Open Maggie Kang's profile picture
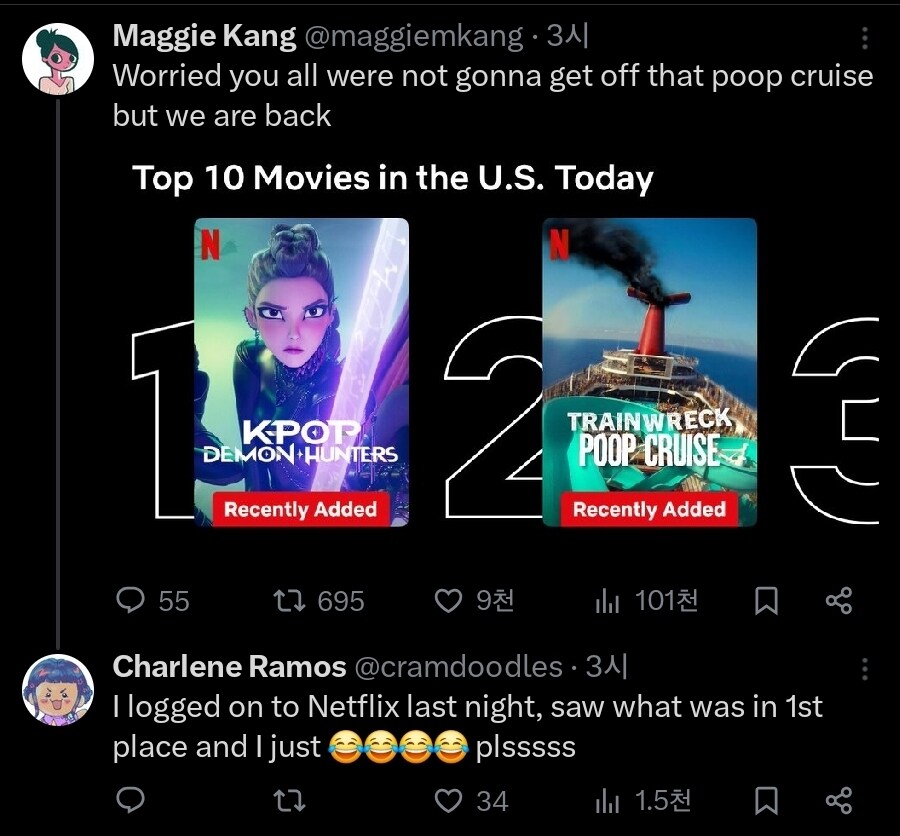Screen dimensions: 900x836 58,59
